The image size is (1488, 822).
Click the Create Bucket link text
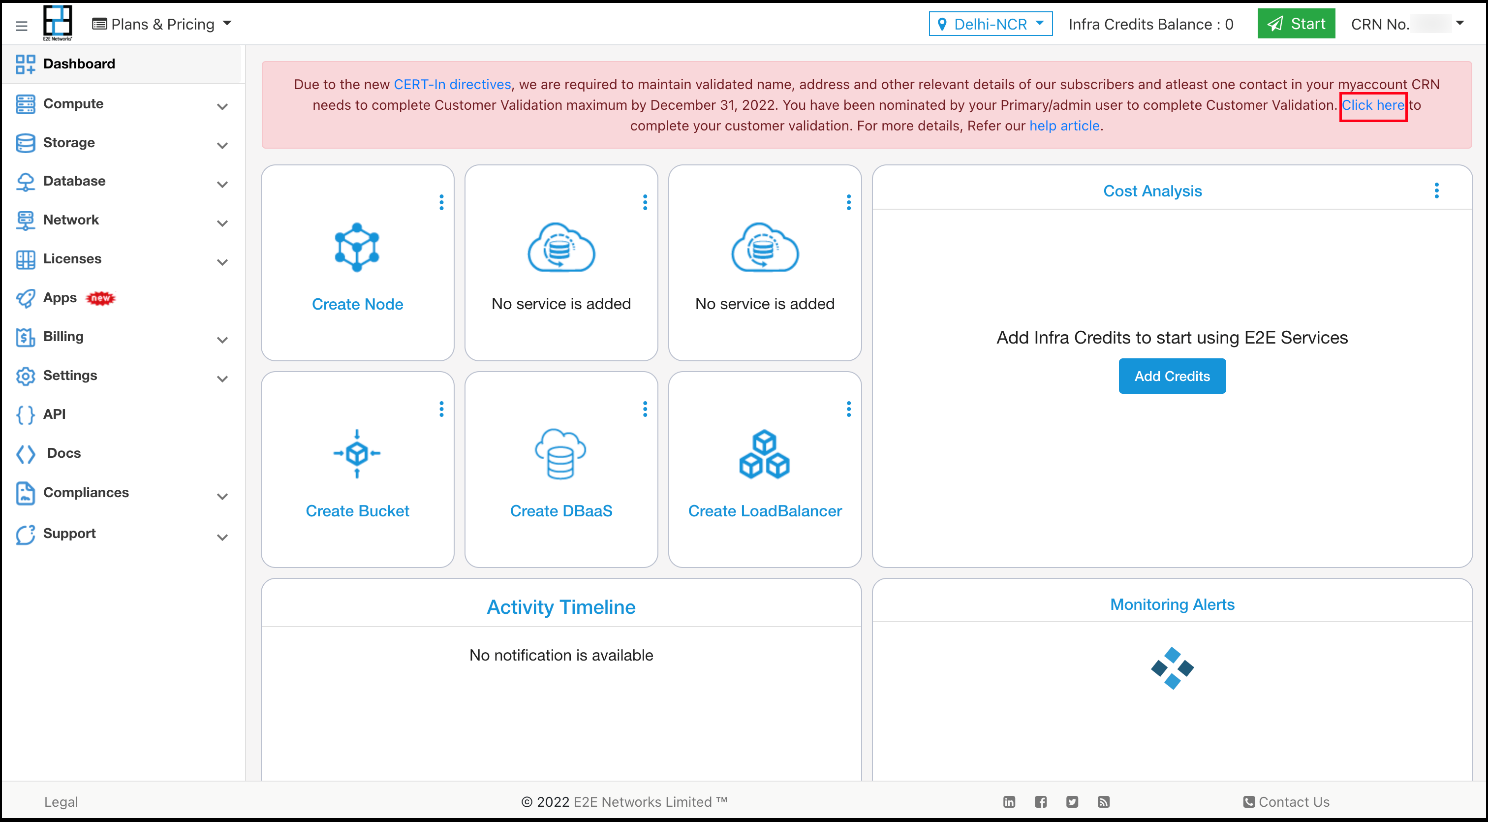pos(357,511)
